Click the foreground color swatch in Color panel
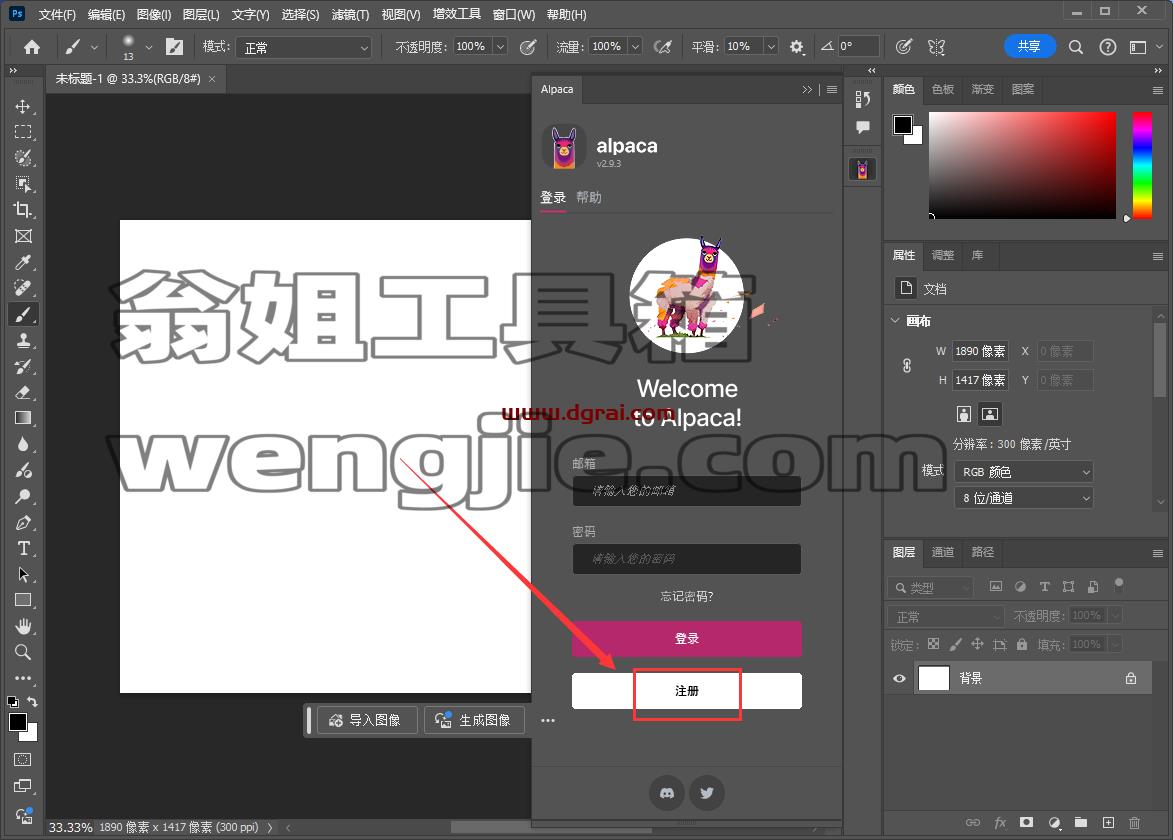 (x=903, y=124)
